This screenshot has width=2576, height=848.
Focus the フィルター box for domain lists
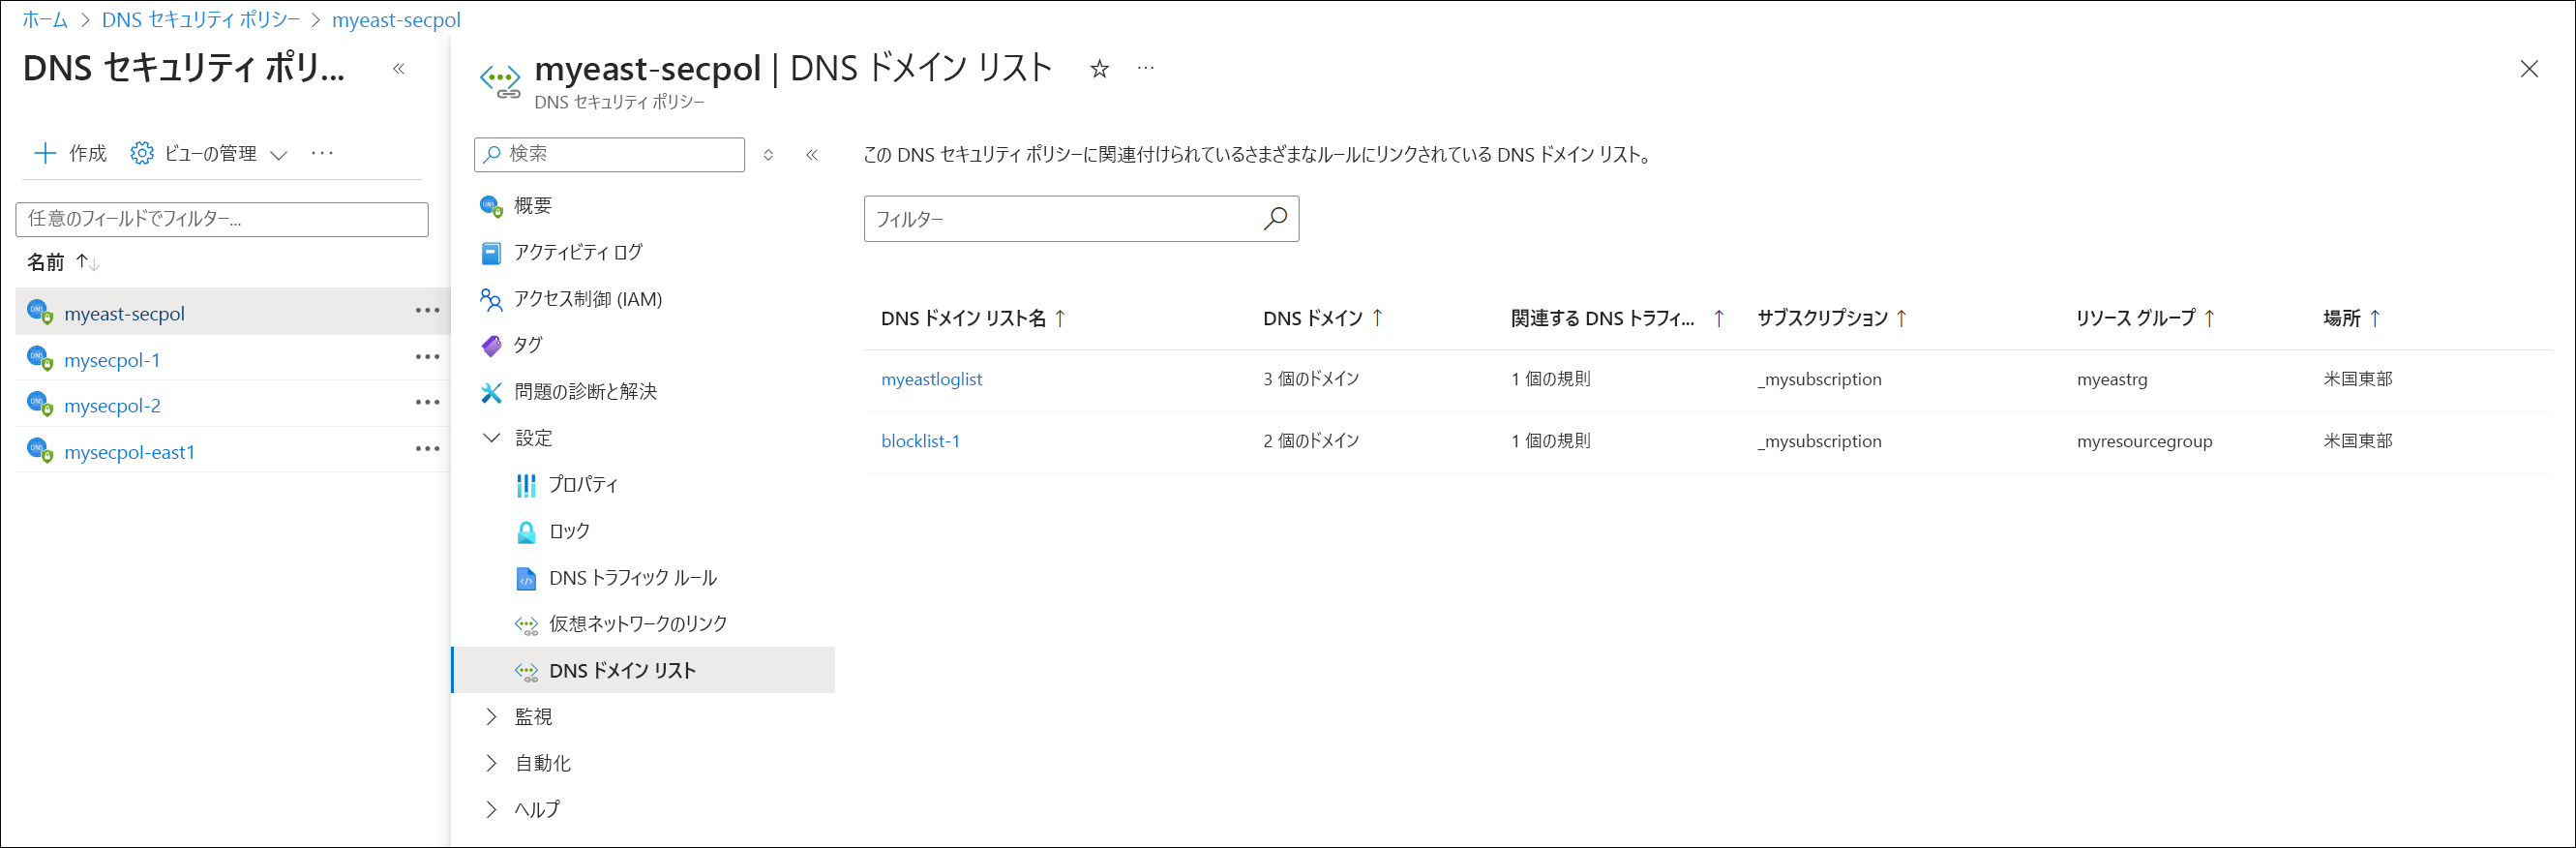(x=1081, y=219)
